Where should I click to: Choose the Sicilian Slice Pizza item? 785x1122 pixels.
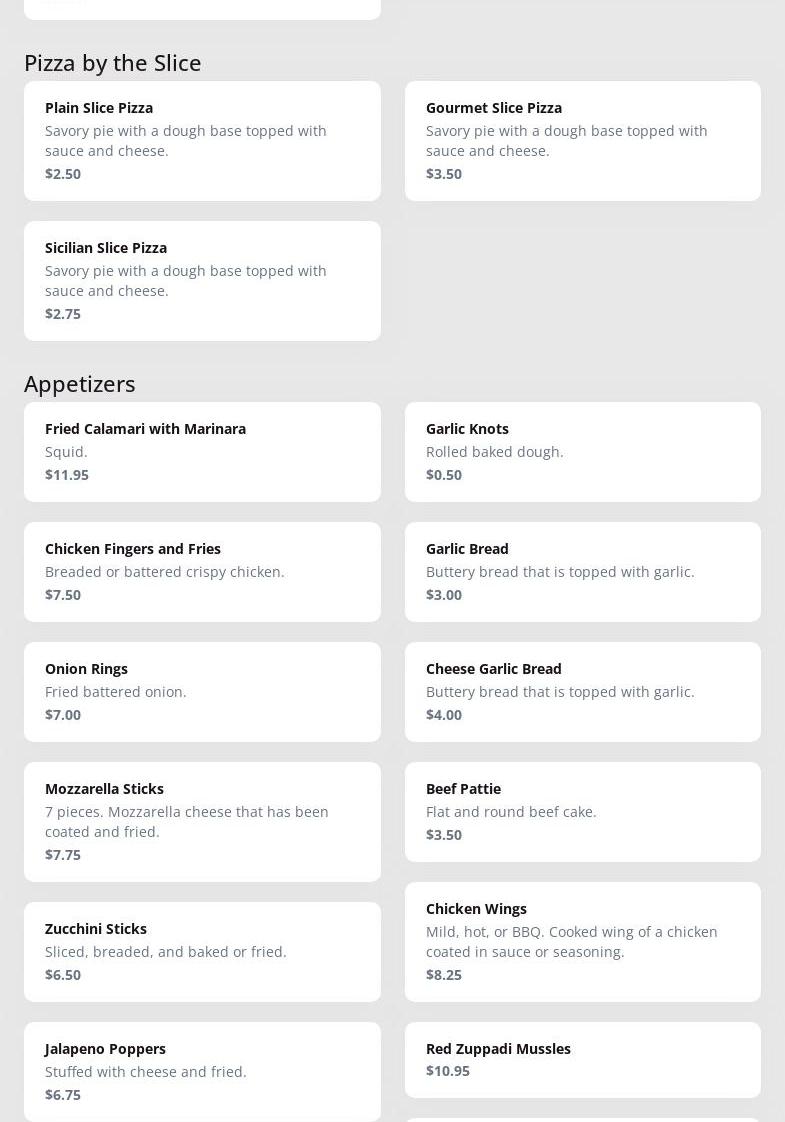(x=202, y=280)
